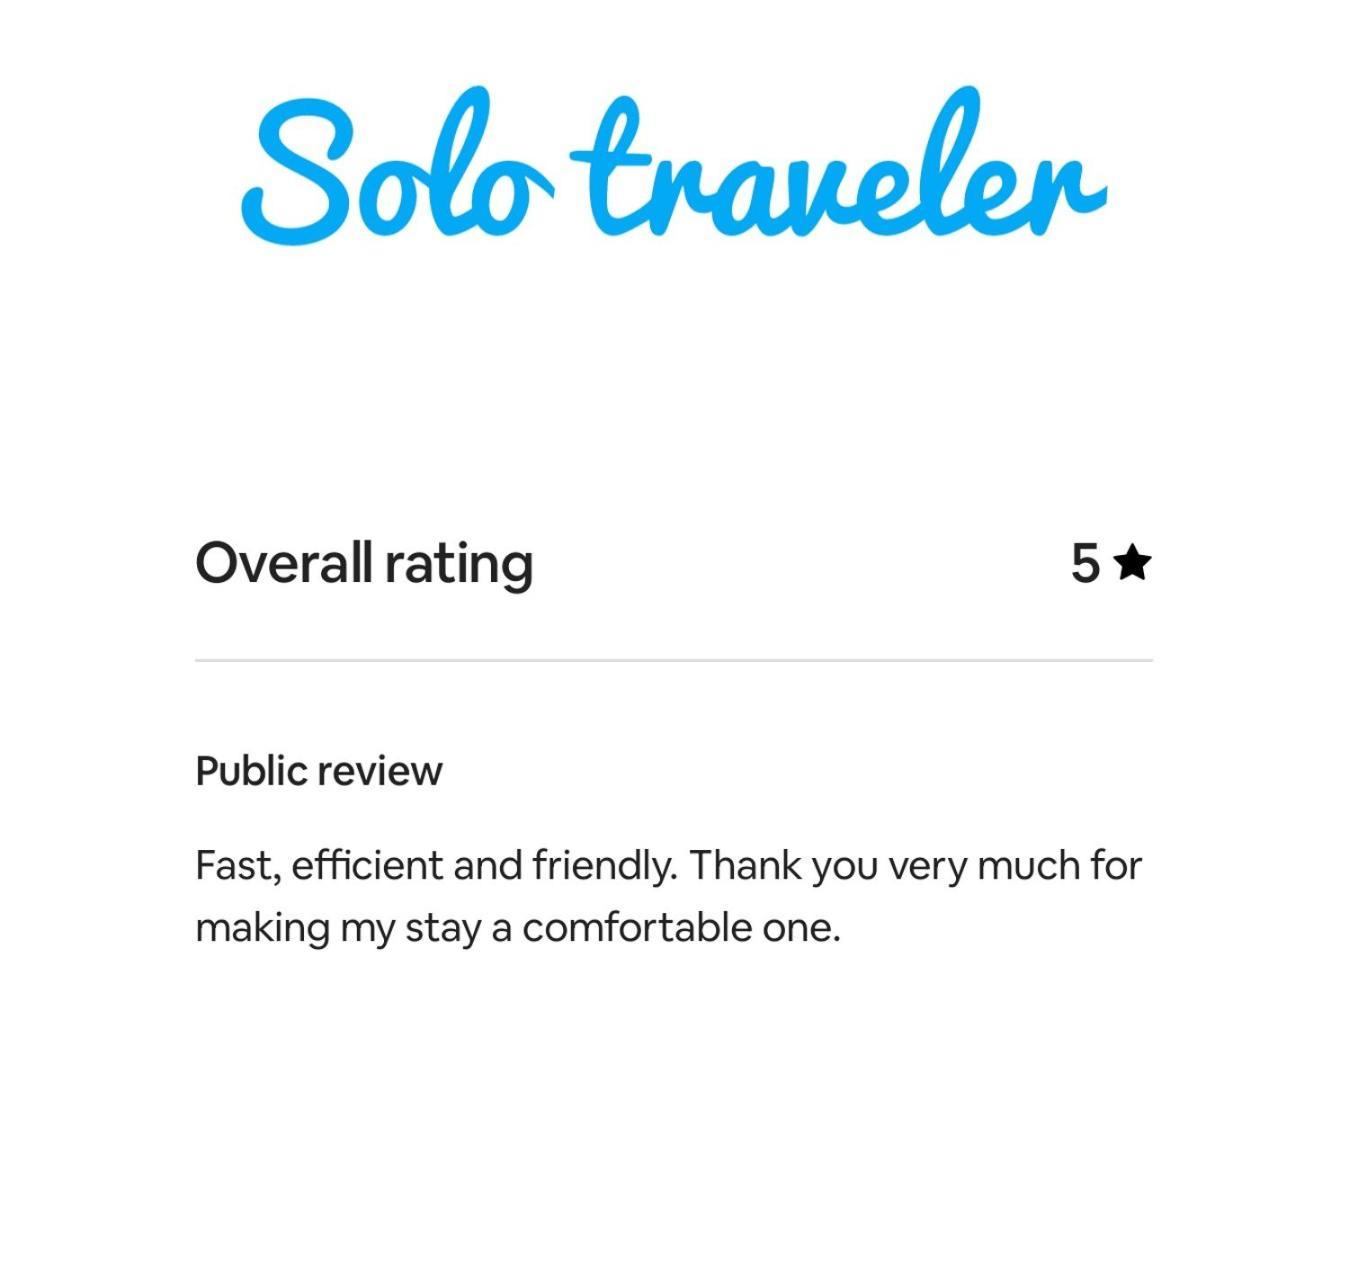The height and width of the screenshot is (1288, 1349).
Task: Click the word efficient in the review
Action: [x=367, y=866]
